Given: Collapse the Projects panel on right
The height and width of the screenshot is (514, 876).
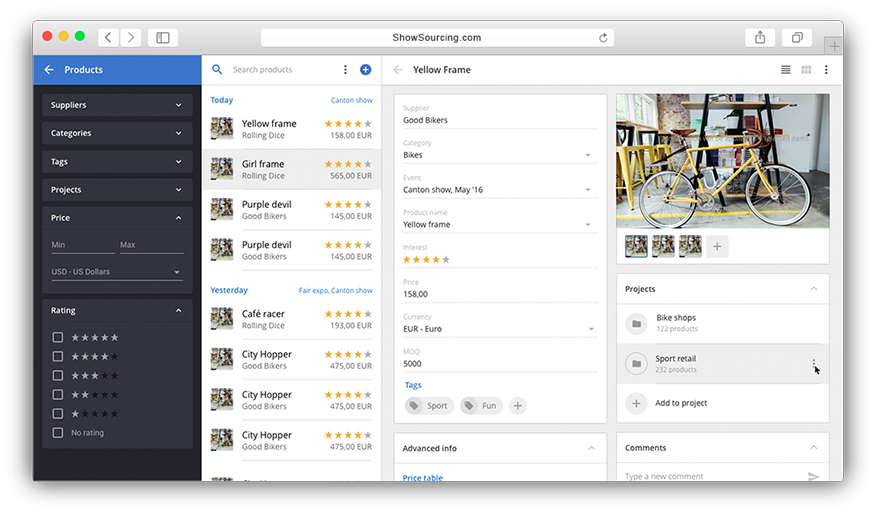Looking at the screenshot, I should pyautogui.click(x=814, y=289).
